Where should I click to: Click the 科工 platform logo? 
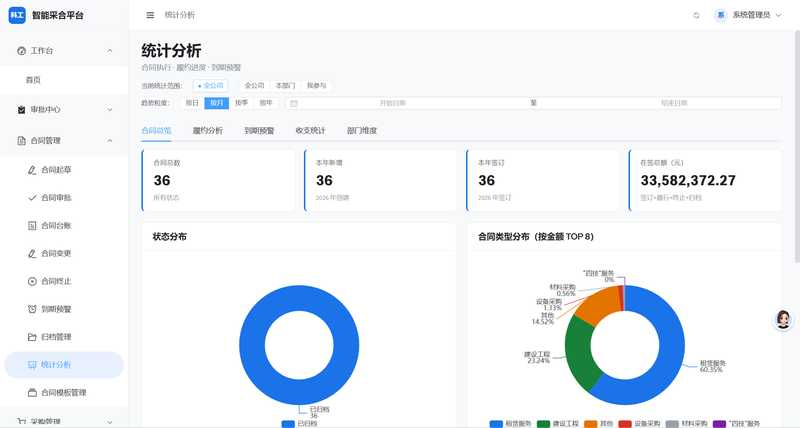point(17,15)
